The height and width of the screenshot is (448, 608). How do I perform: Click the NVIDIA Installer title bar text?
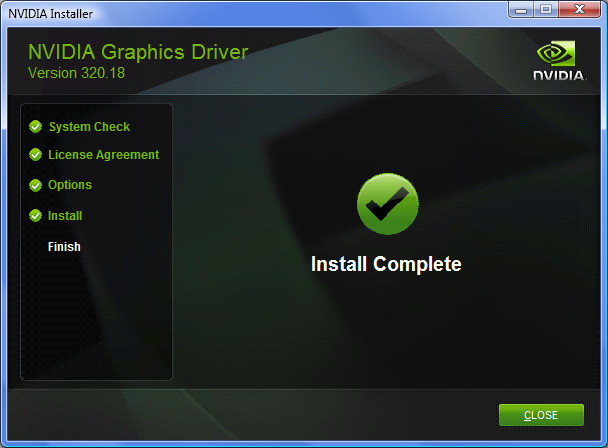tap(50, 14)
